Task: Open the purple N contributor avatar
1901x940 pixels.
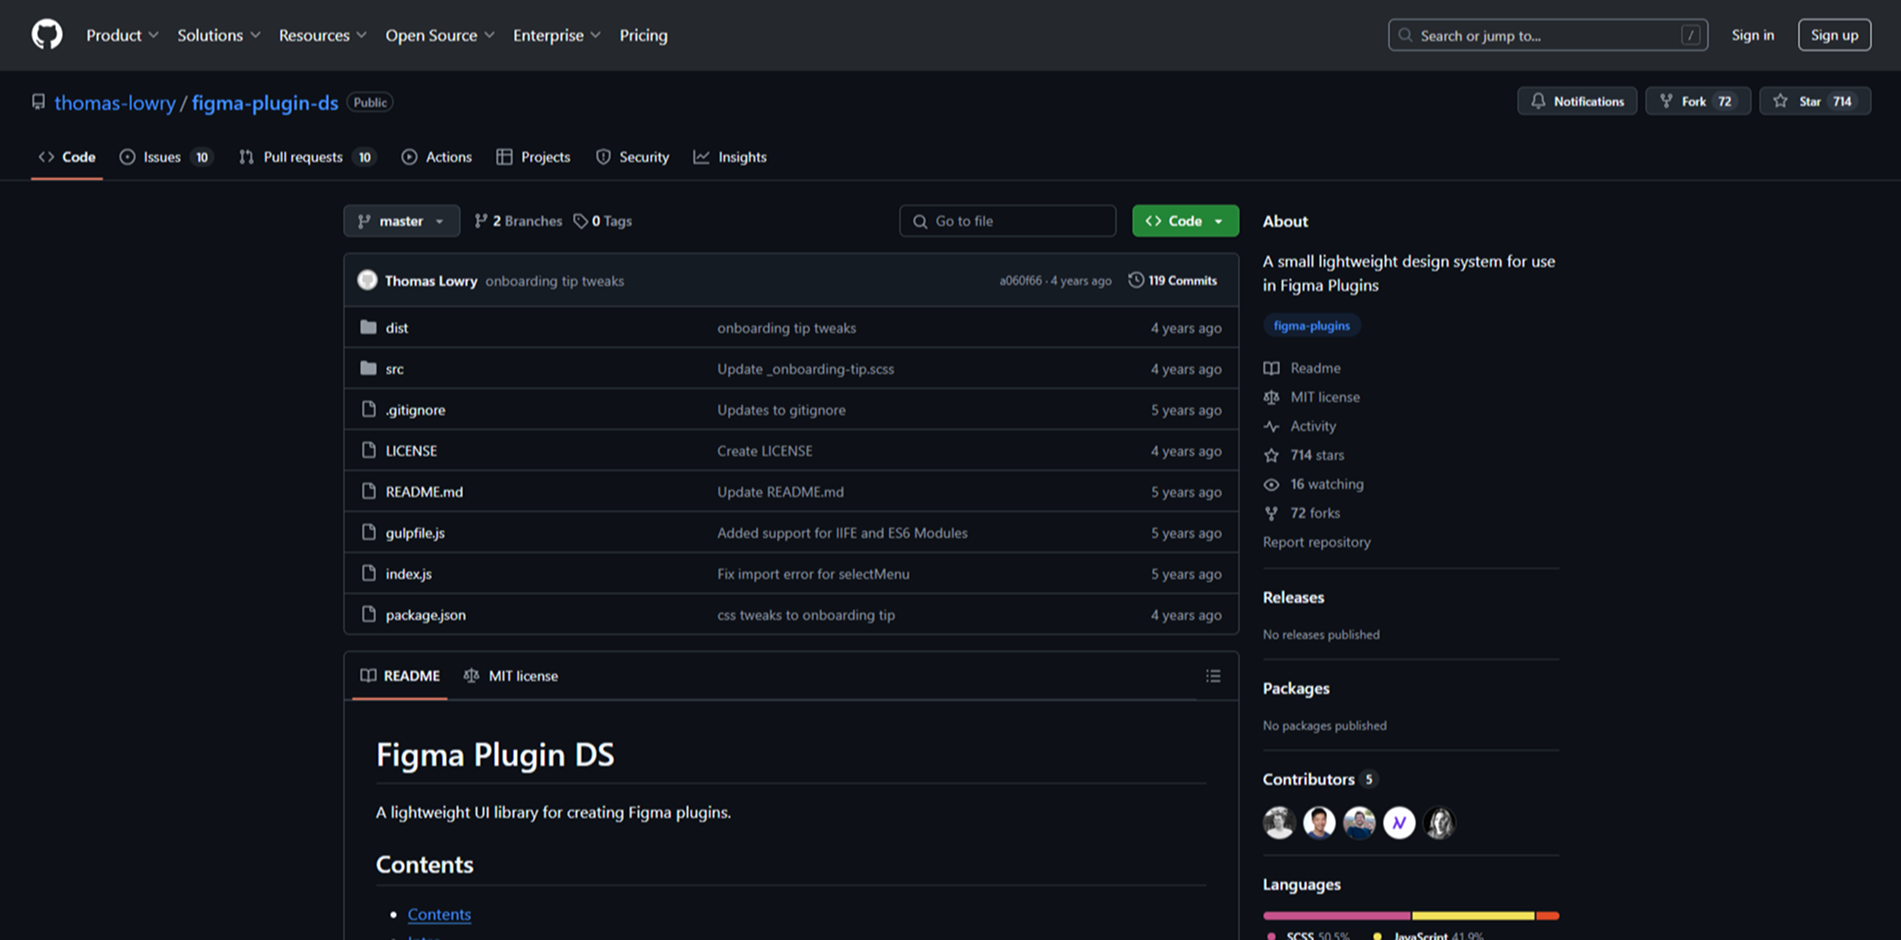Action: [x=1399, y=822]
